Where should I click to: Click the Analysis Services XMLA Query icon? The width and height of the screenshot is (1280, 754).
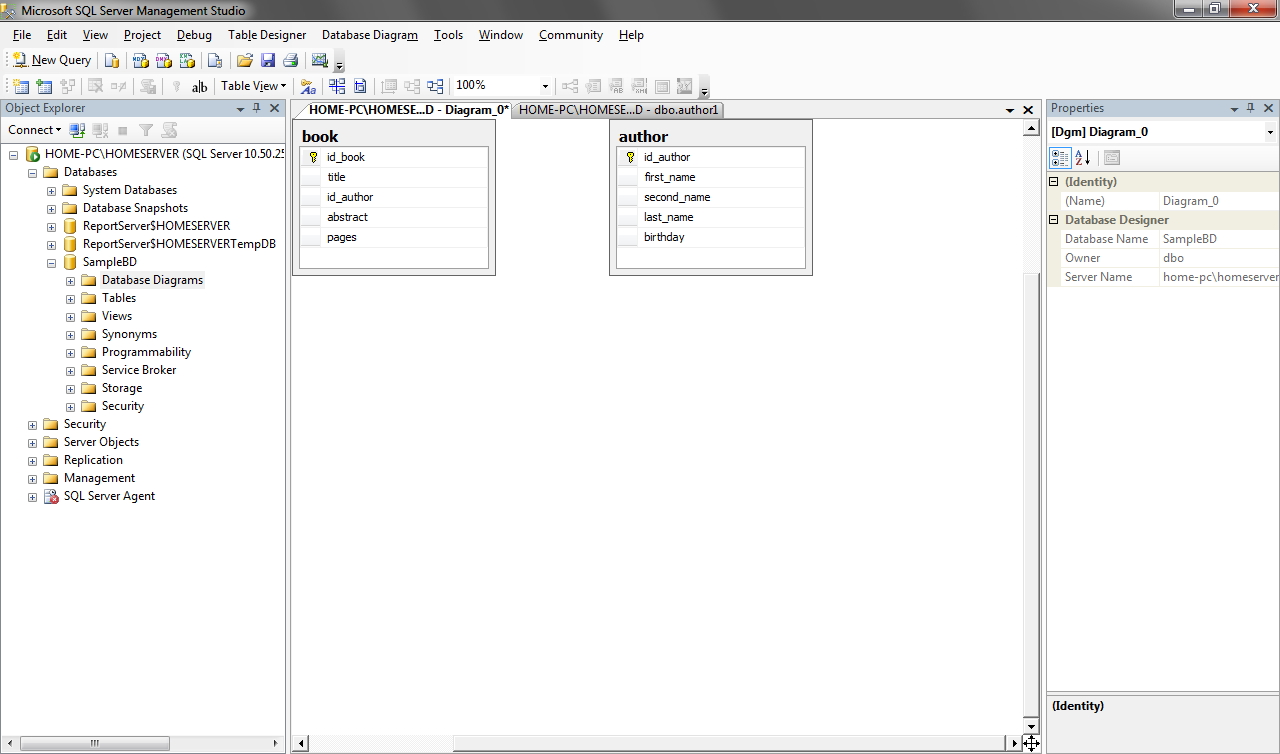(186, 60)
